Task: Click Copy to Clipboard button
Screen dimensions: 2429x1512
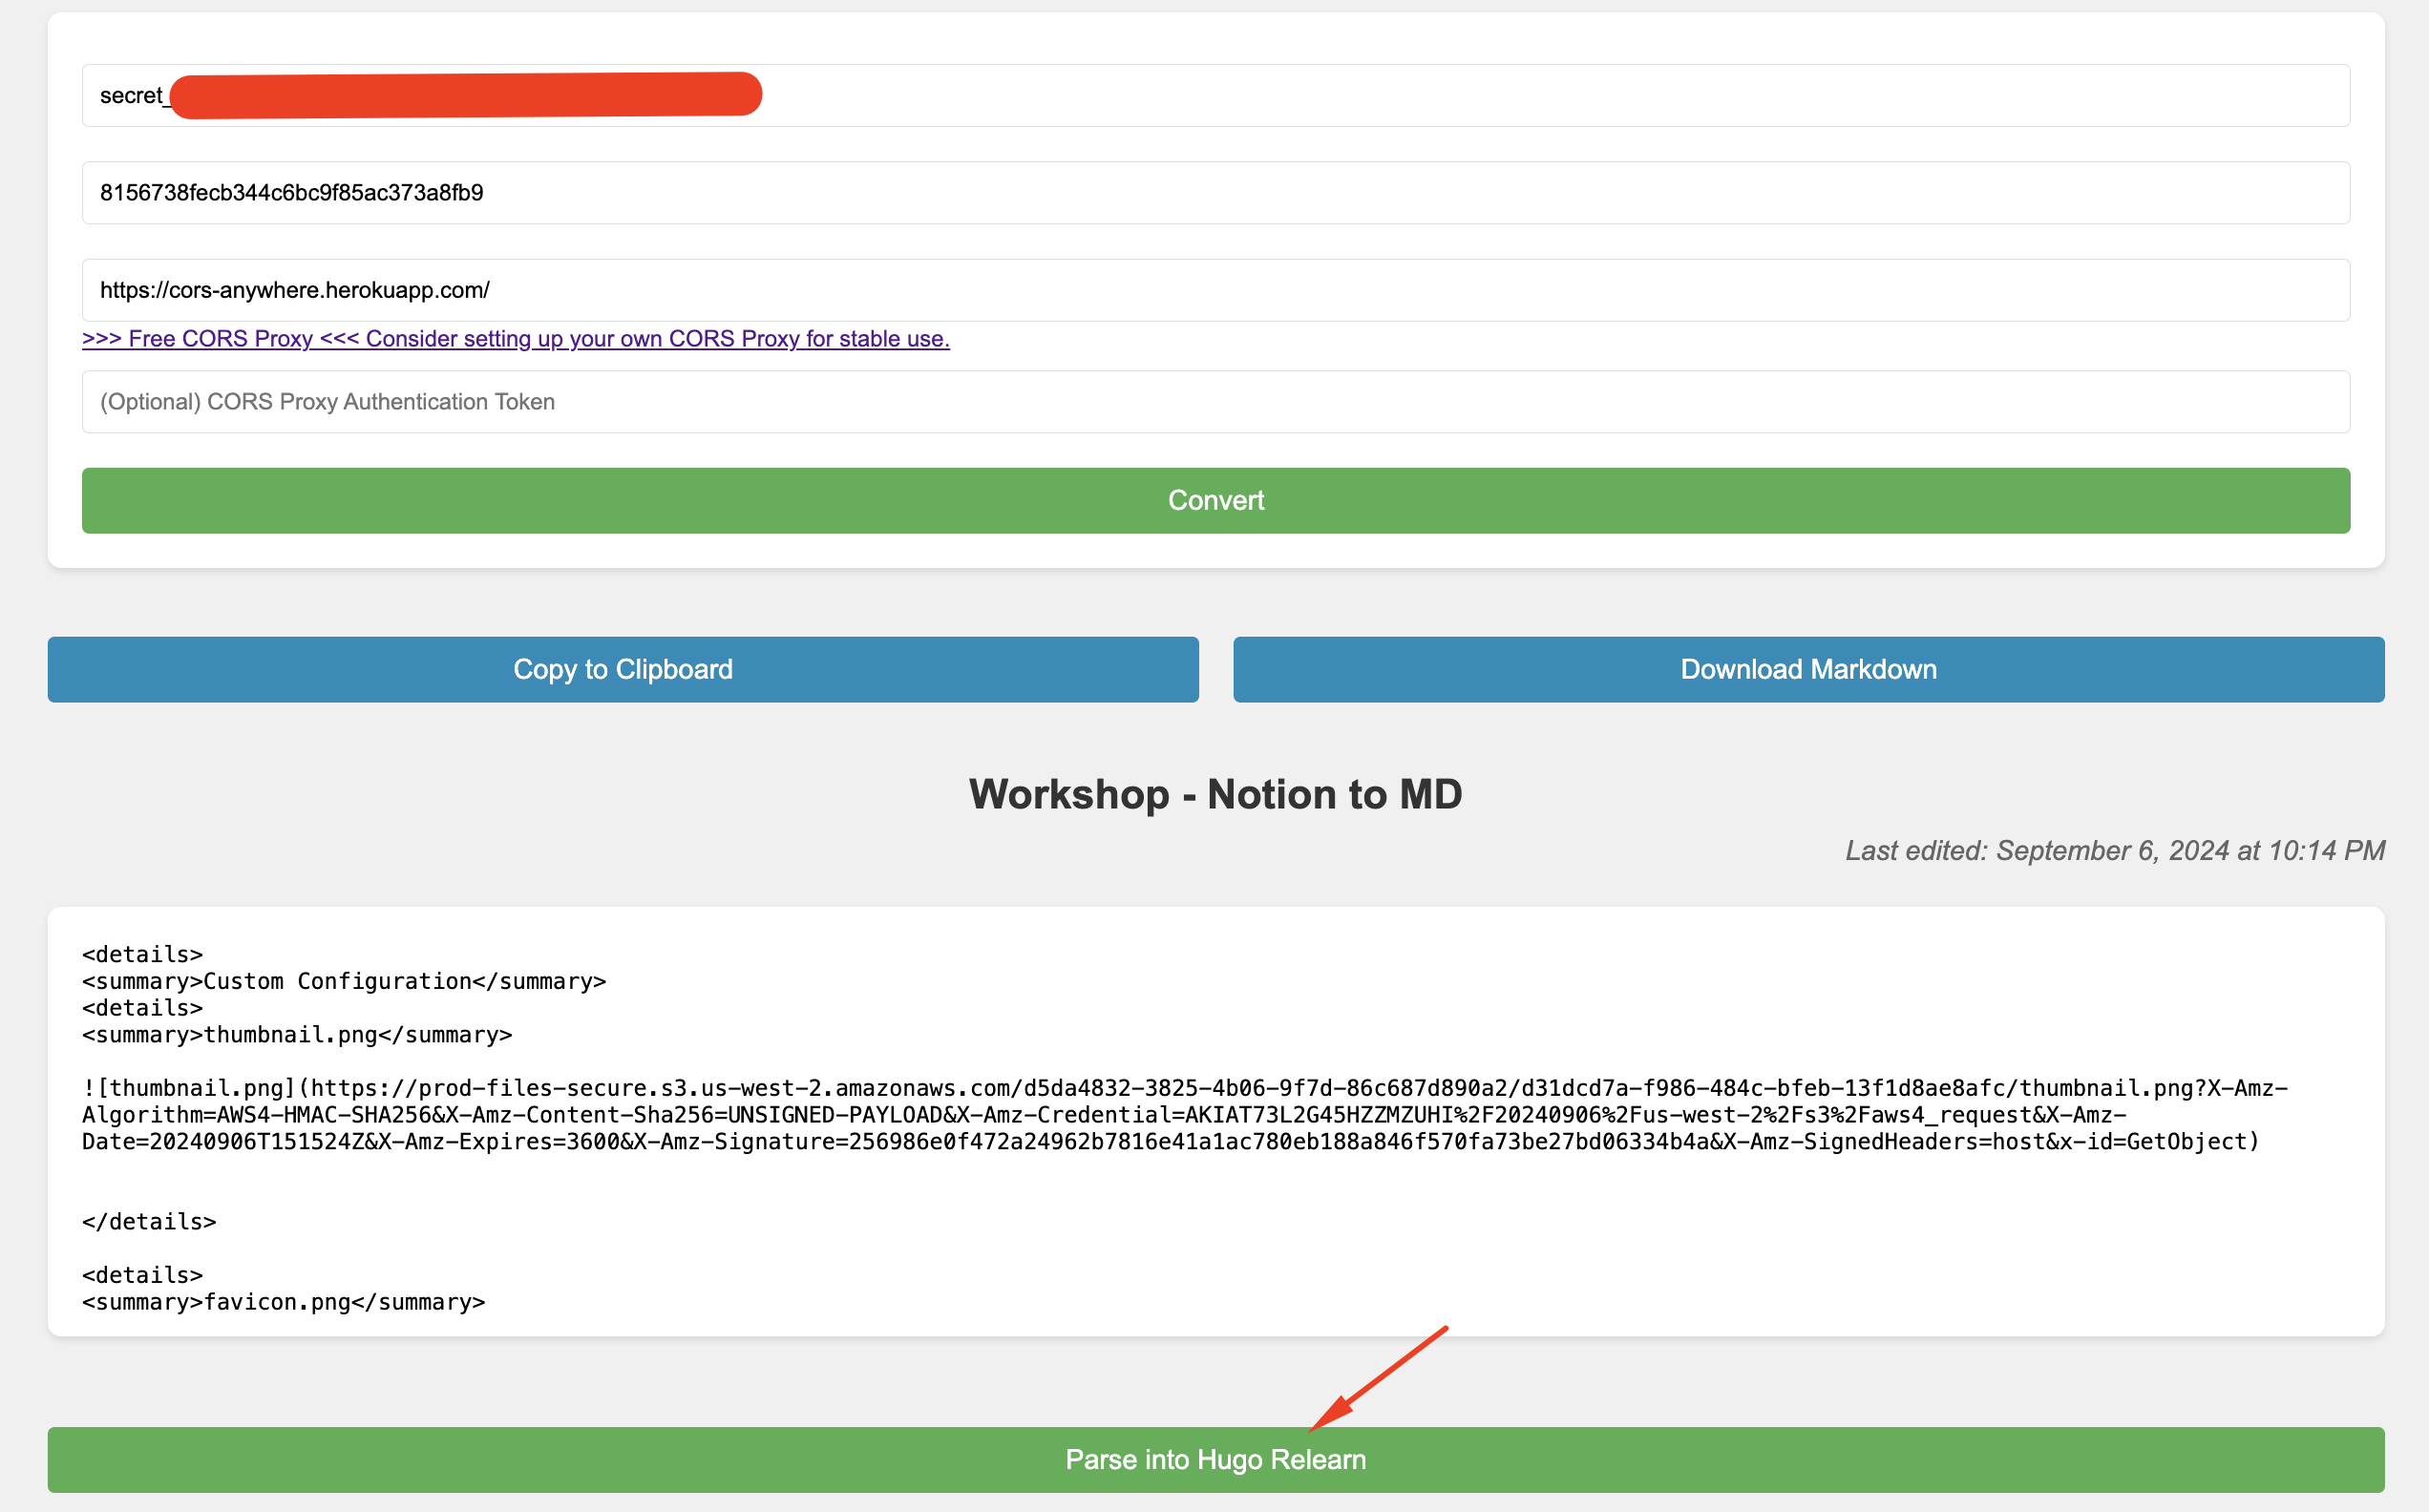Action: click(x=622, y=669)
